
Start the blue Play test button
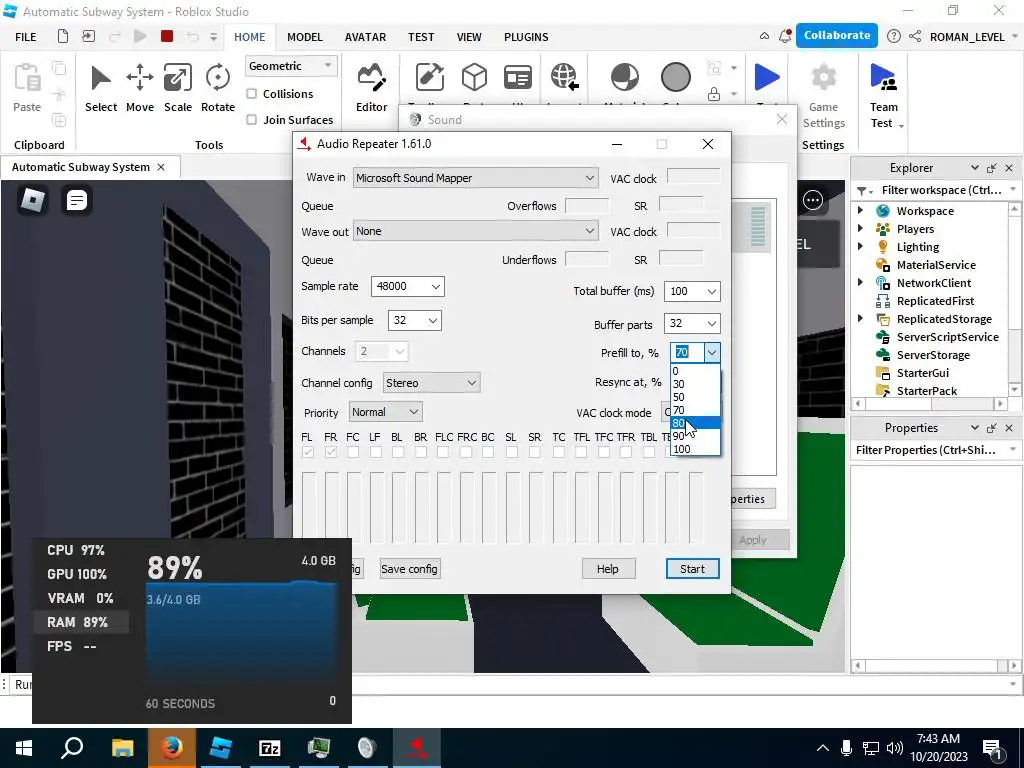point(767,78)
